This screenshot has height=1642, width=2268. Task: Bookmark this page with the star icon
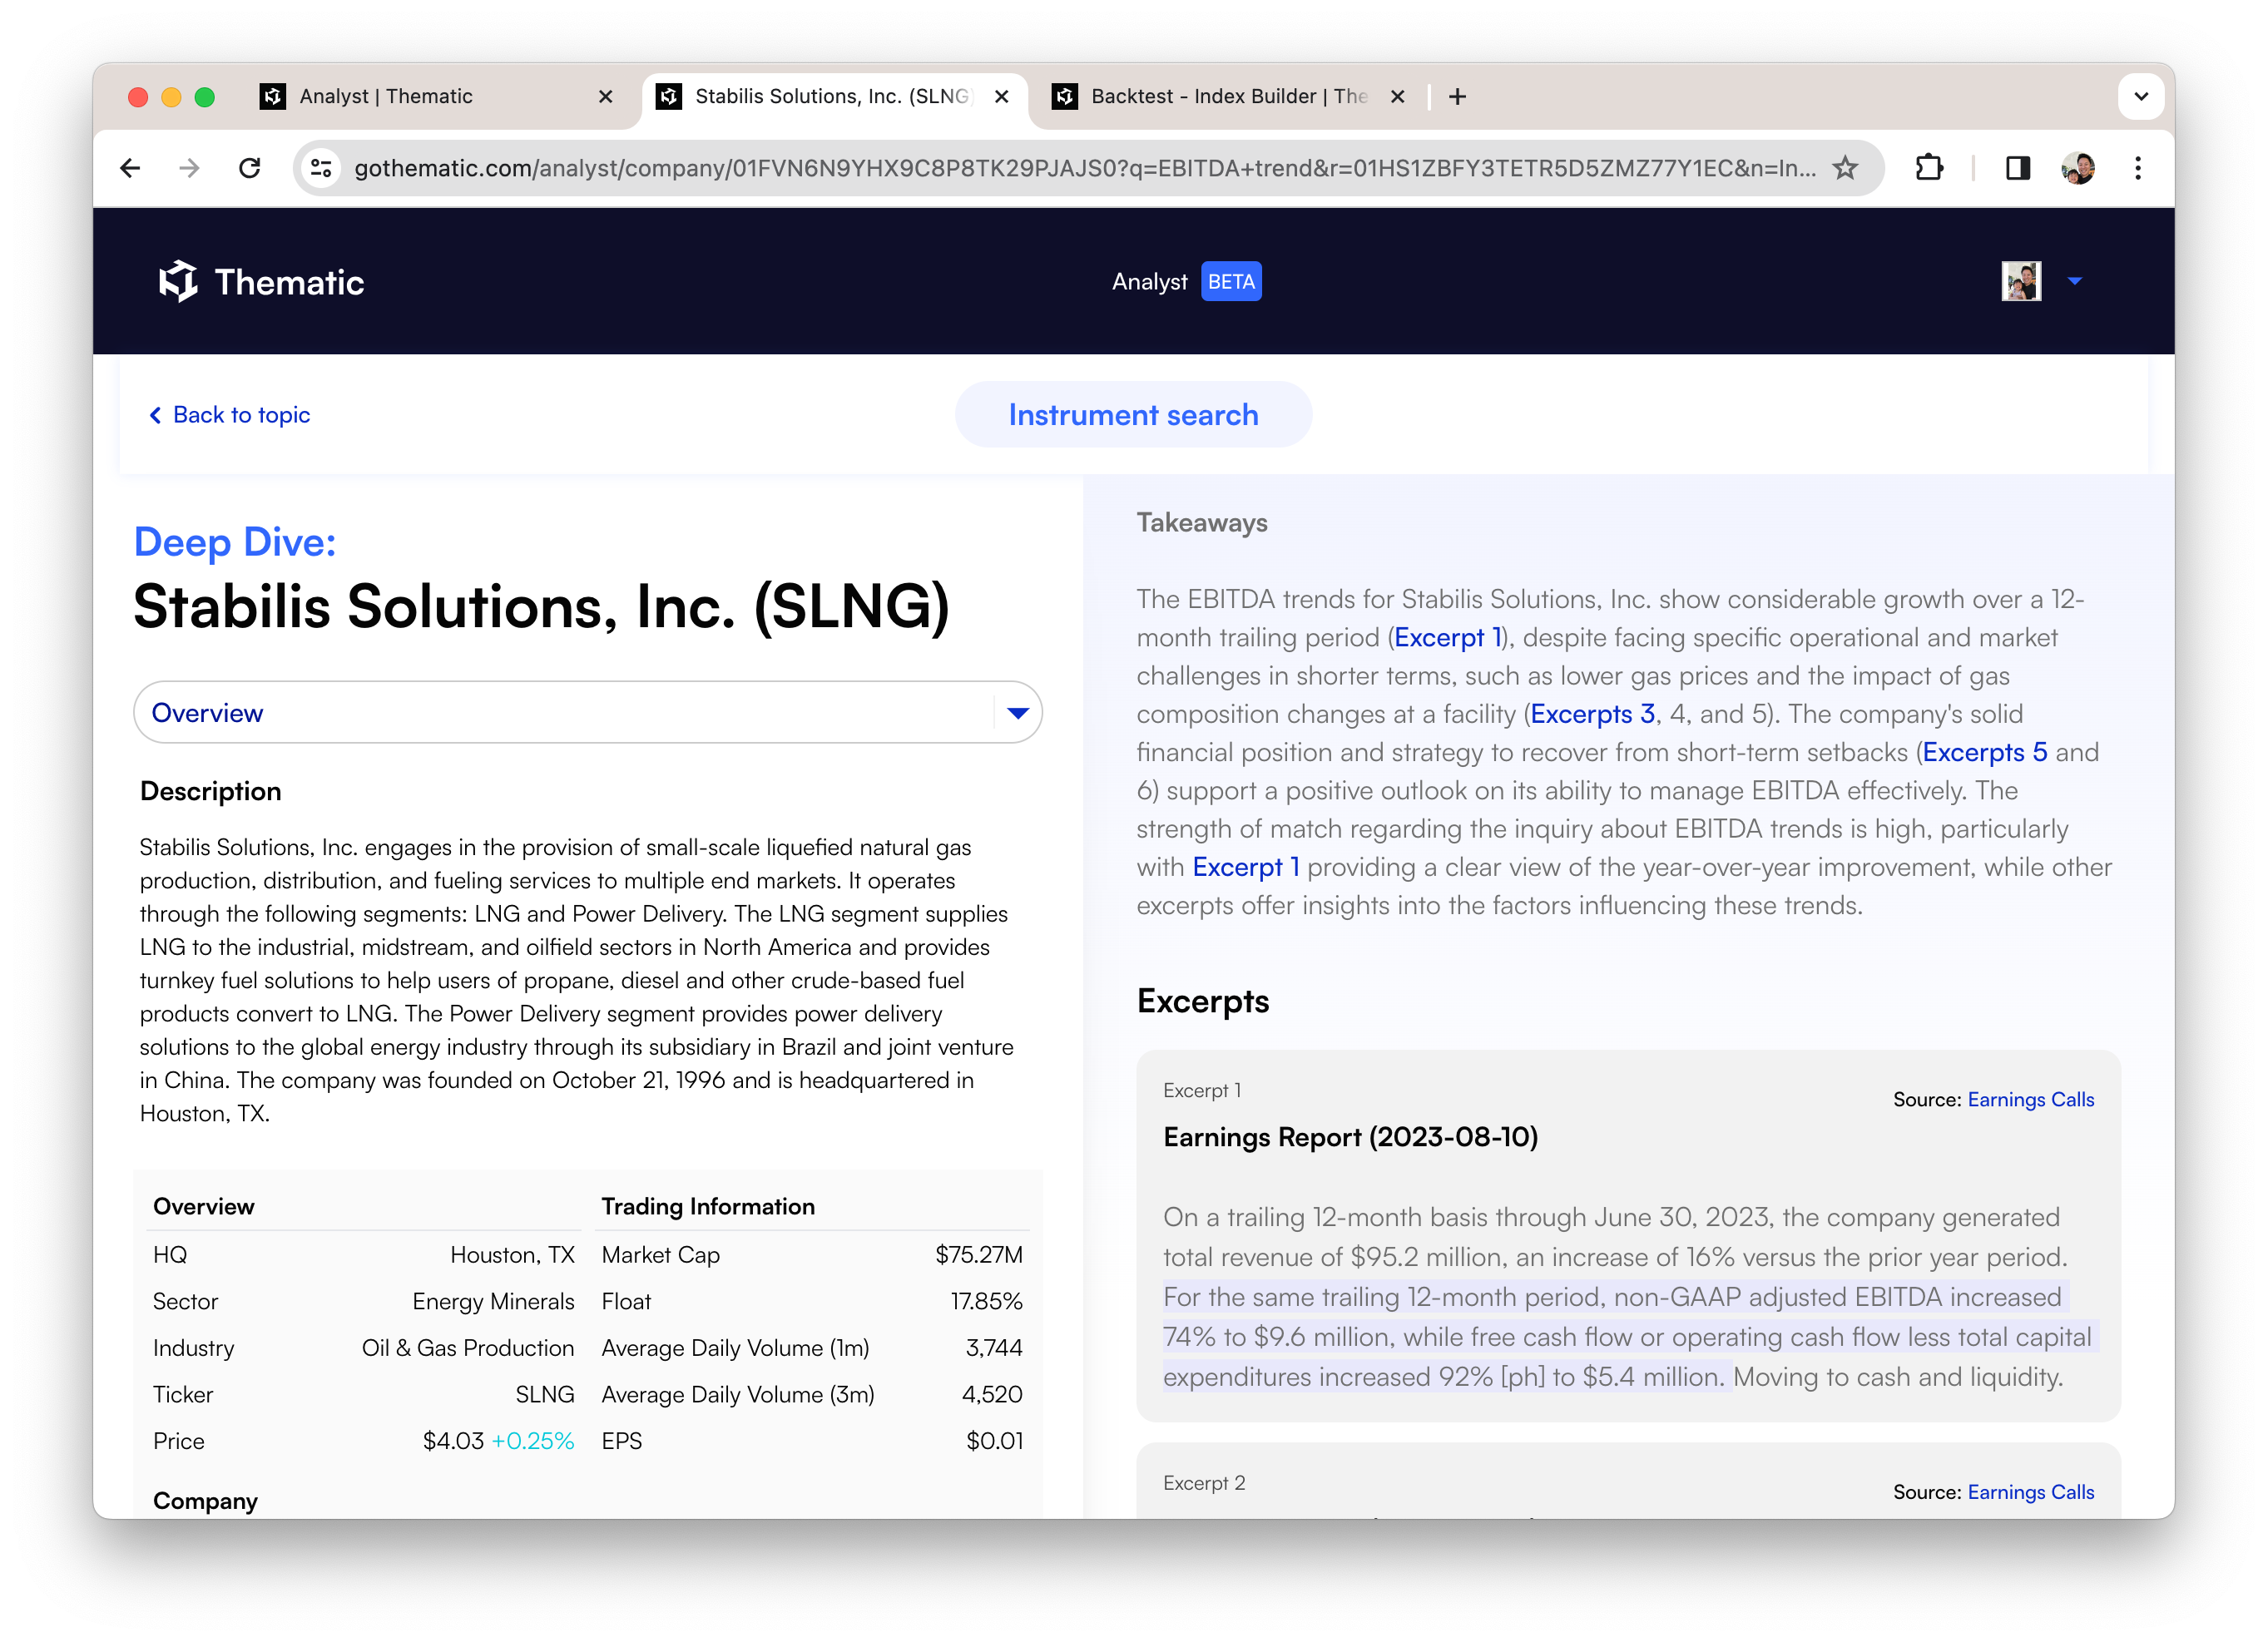coord(1845,168)
